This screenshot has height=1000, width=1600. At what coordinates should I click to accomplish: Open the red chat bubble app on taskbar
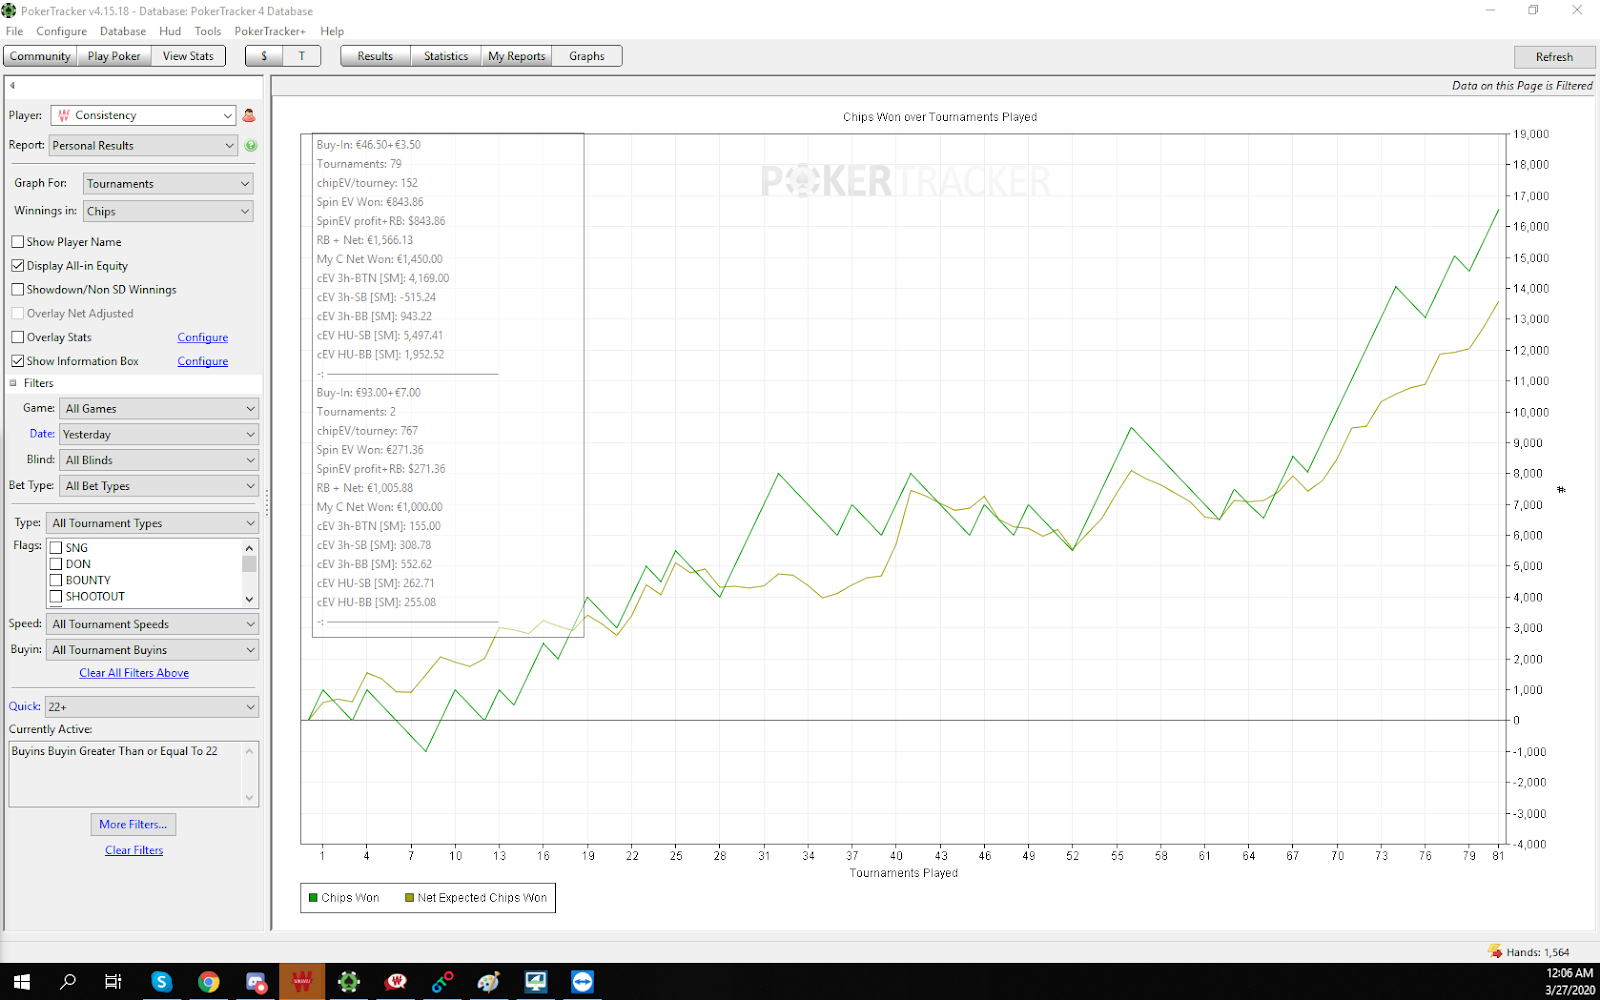point(396,982)
